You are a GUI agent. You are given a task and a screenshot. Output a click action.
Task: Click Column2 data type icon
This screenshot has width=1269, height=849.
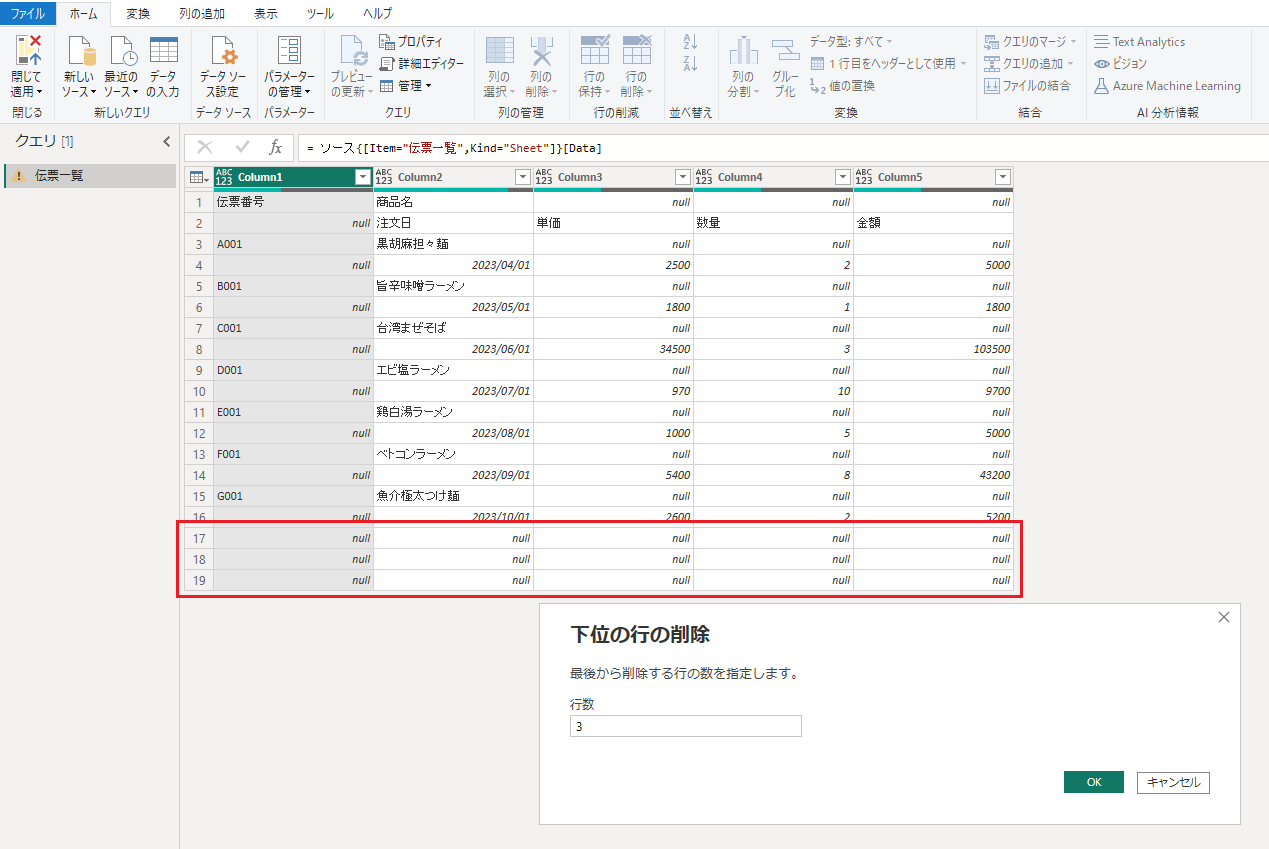pos(383,177)
